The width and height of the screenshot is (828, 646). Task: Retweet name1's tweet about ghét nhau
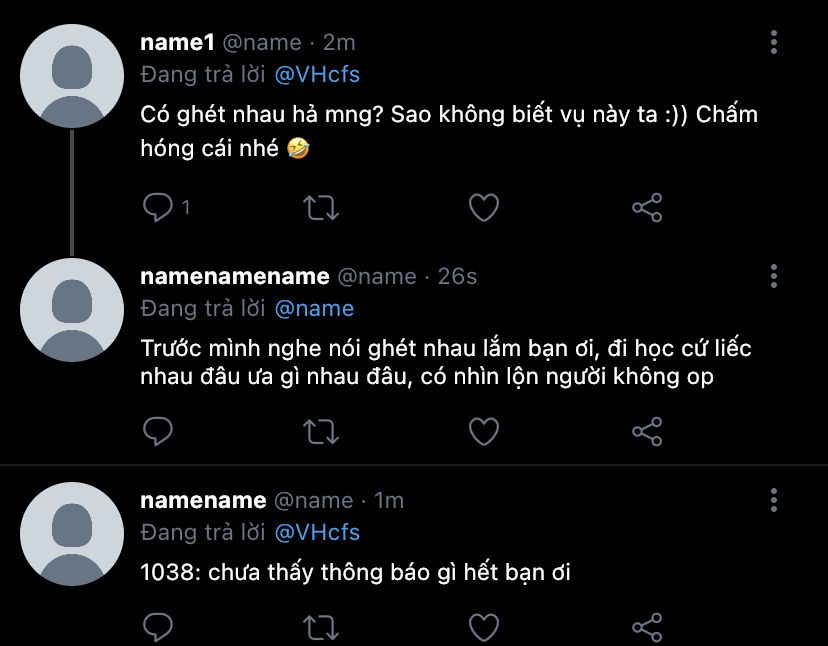(321, 207)
